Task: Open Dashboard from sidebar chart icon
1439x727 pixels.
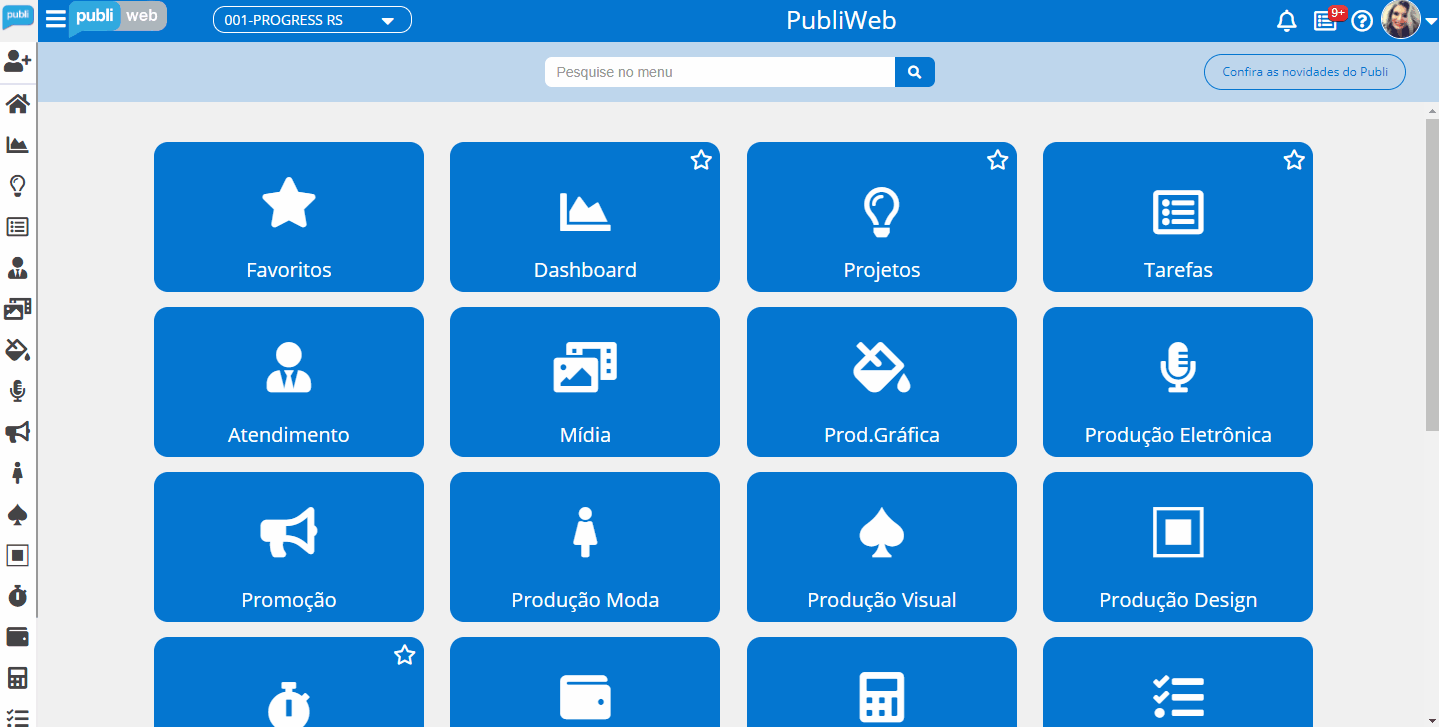Action: pyautogui.click(x=18, y=144)
